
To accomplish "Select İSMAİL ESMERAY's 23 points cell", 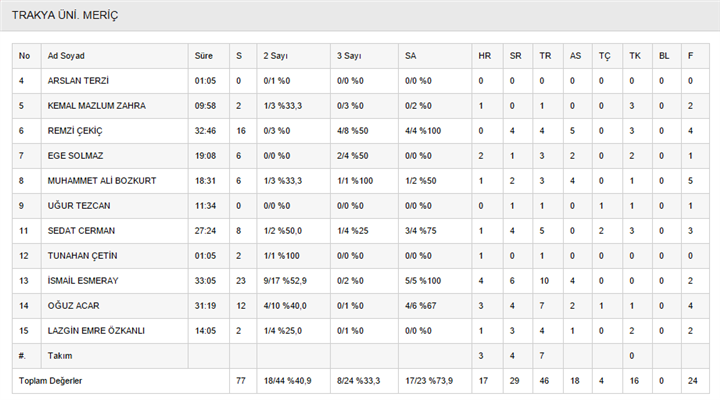I will point(243,281).
